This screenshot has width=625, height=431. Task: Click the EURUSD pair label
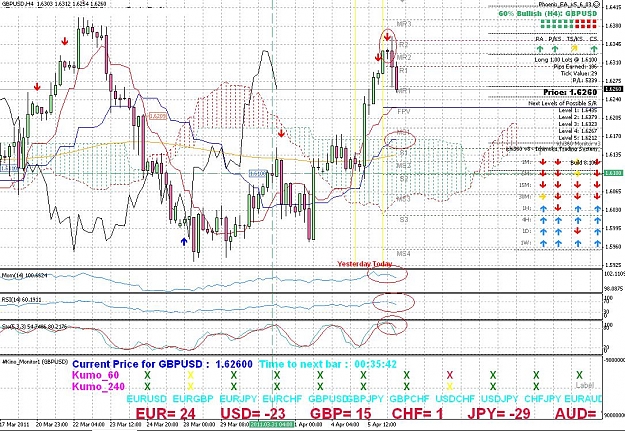point(147,399)
